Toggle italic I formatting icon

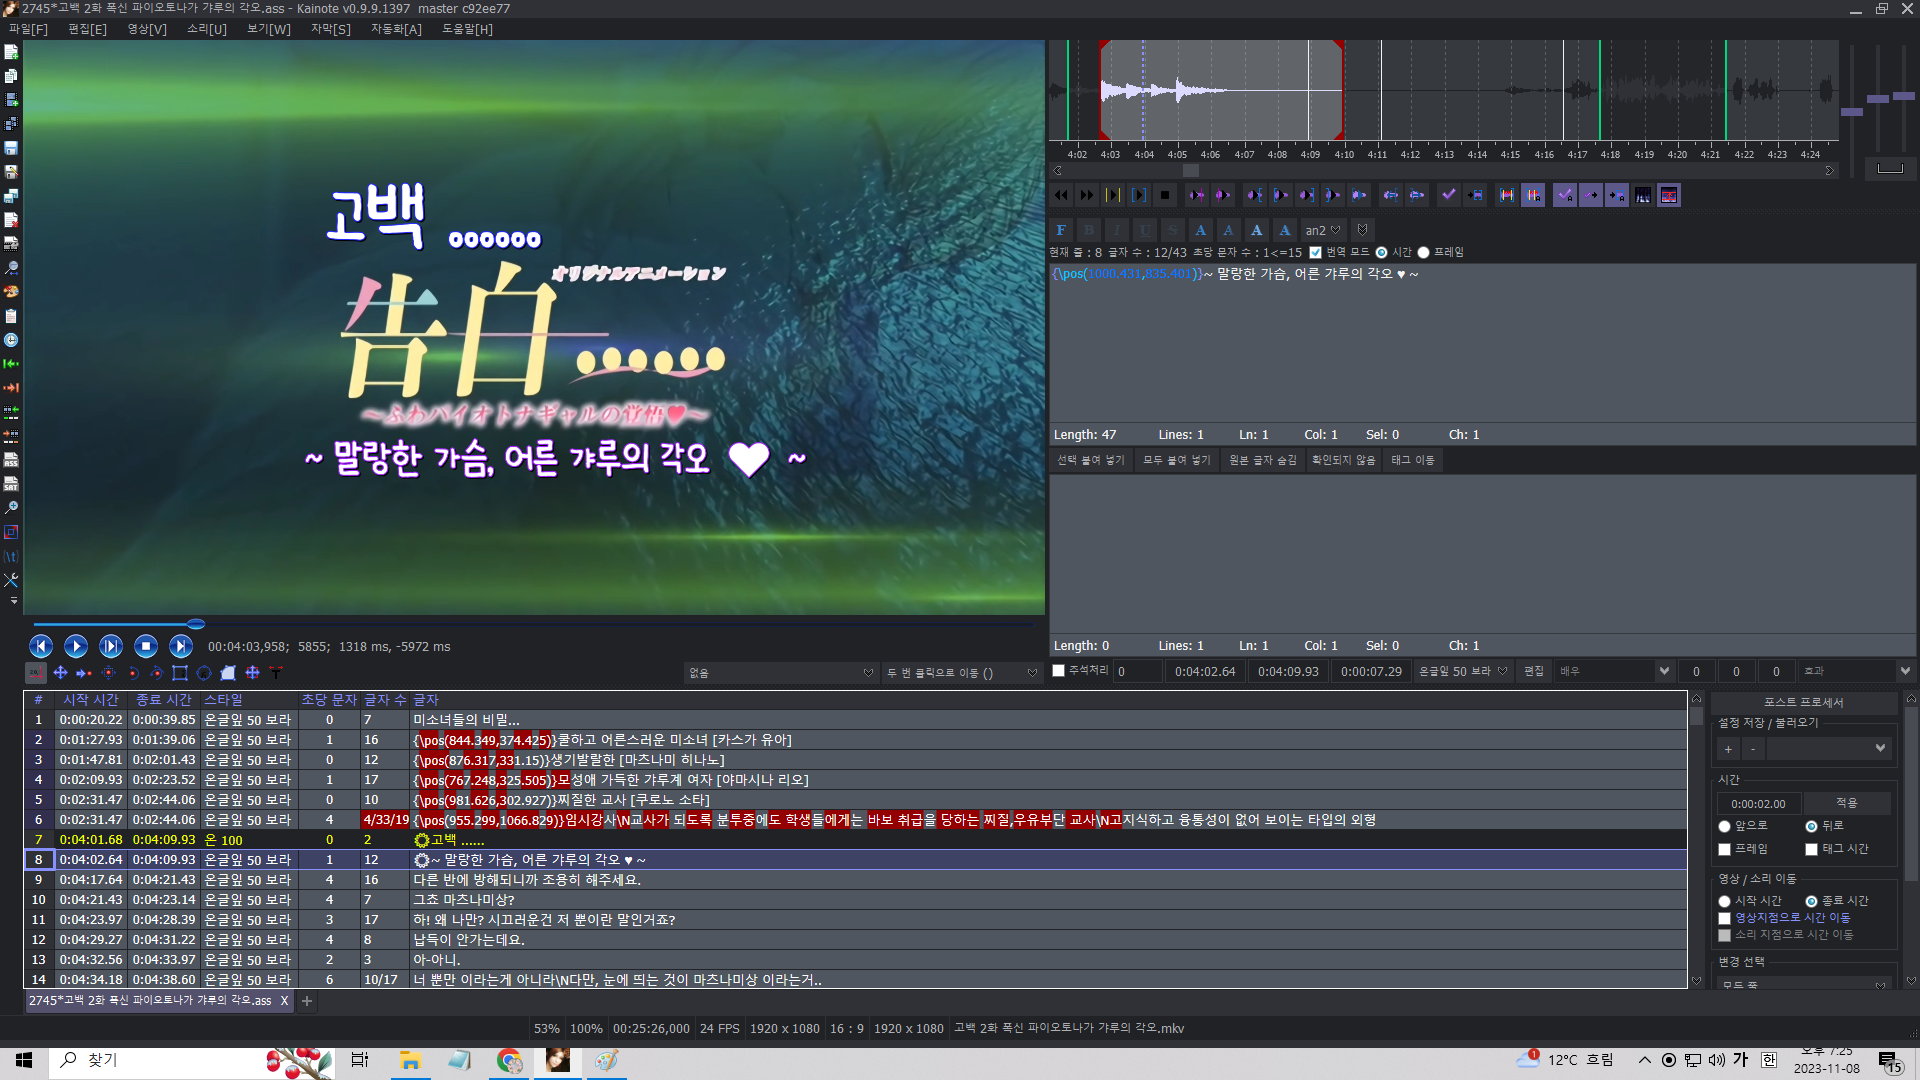tap(1117, 230)
